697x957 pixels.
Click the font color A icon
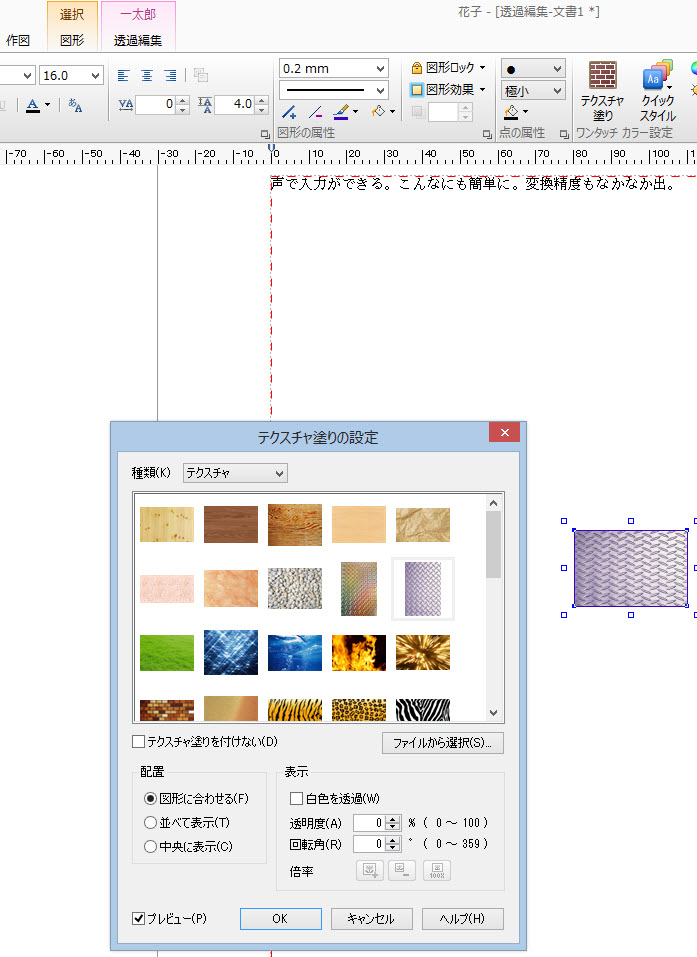pyautogui.click(x=33, y=105)
